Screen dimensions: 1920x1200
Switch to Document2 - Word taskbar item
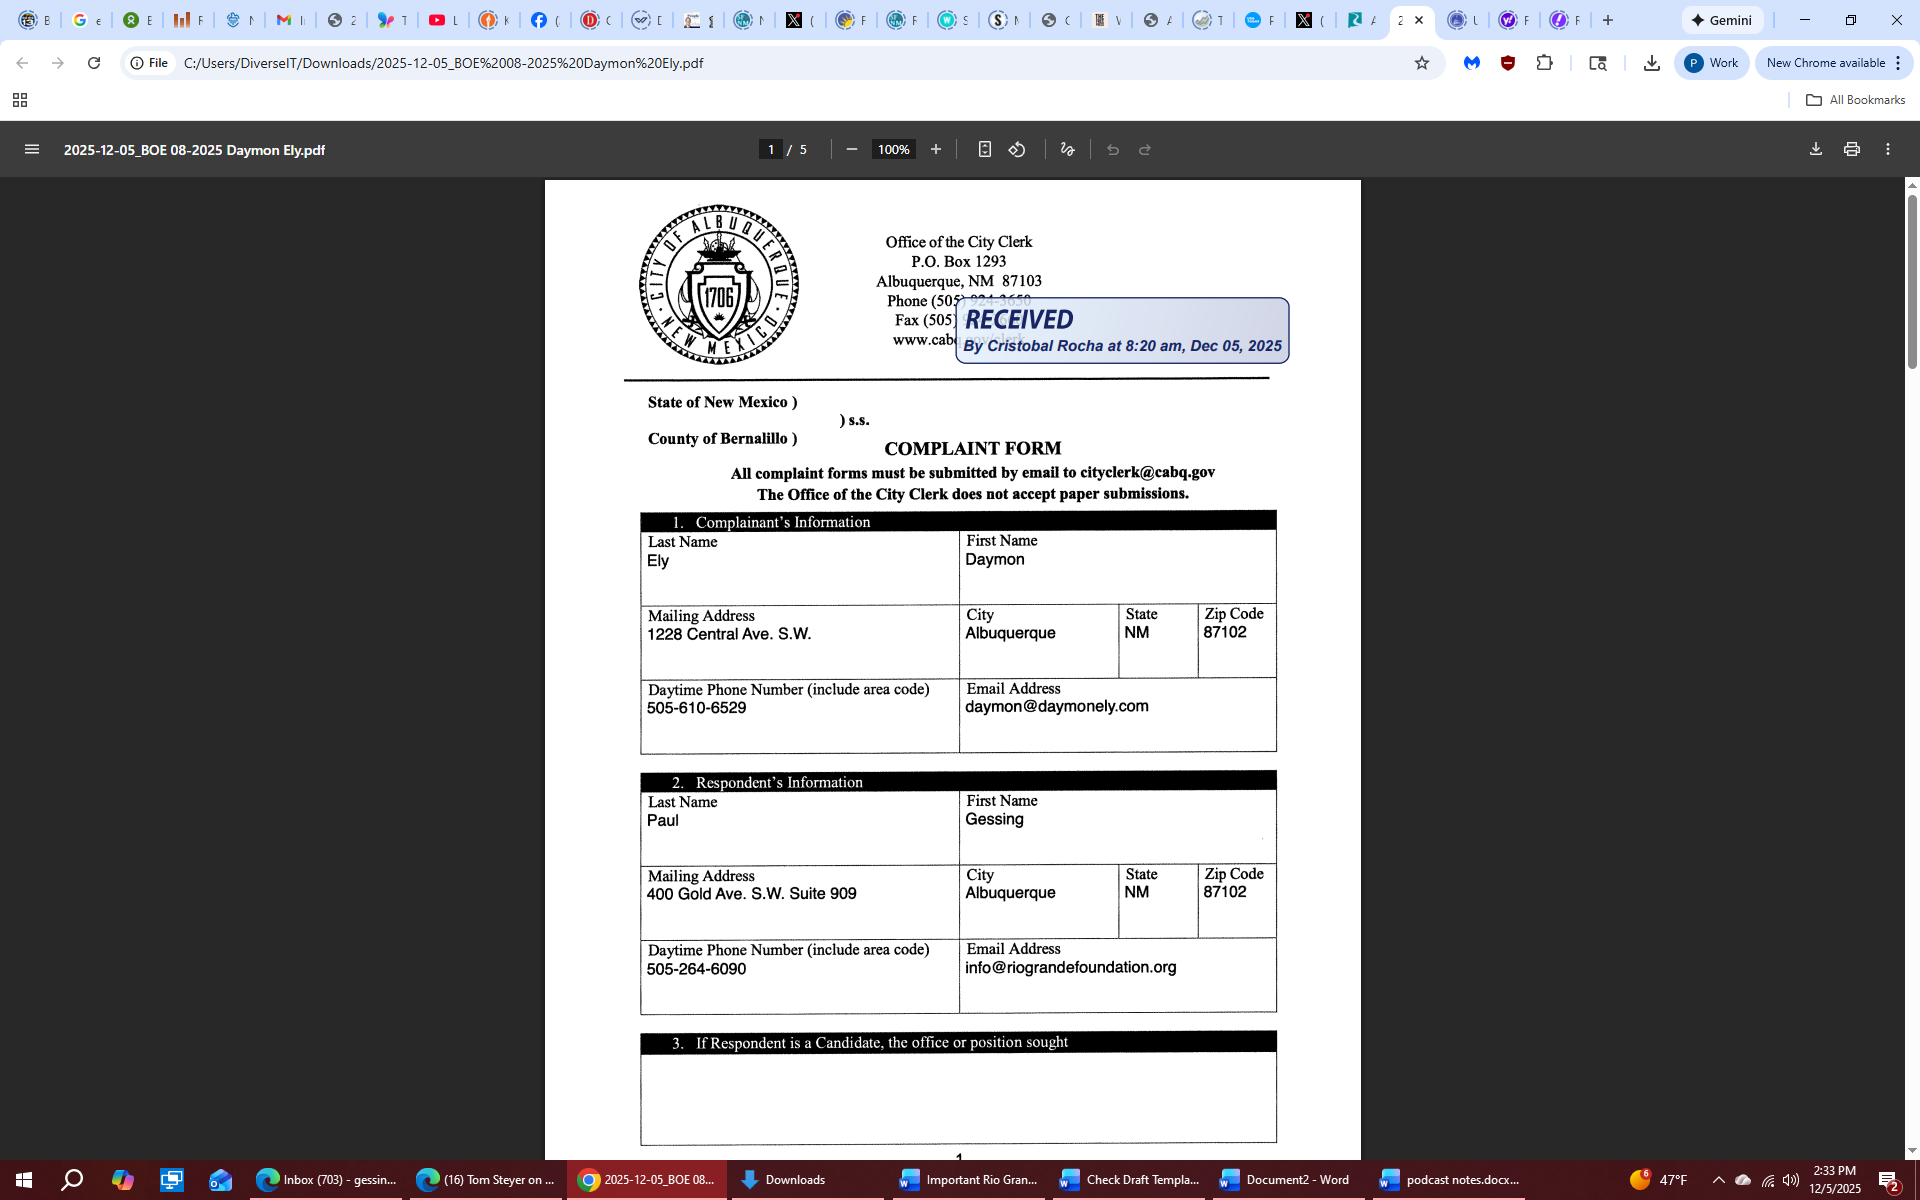(x=1286, y=1180)
